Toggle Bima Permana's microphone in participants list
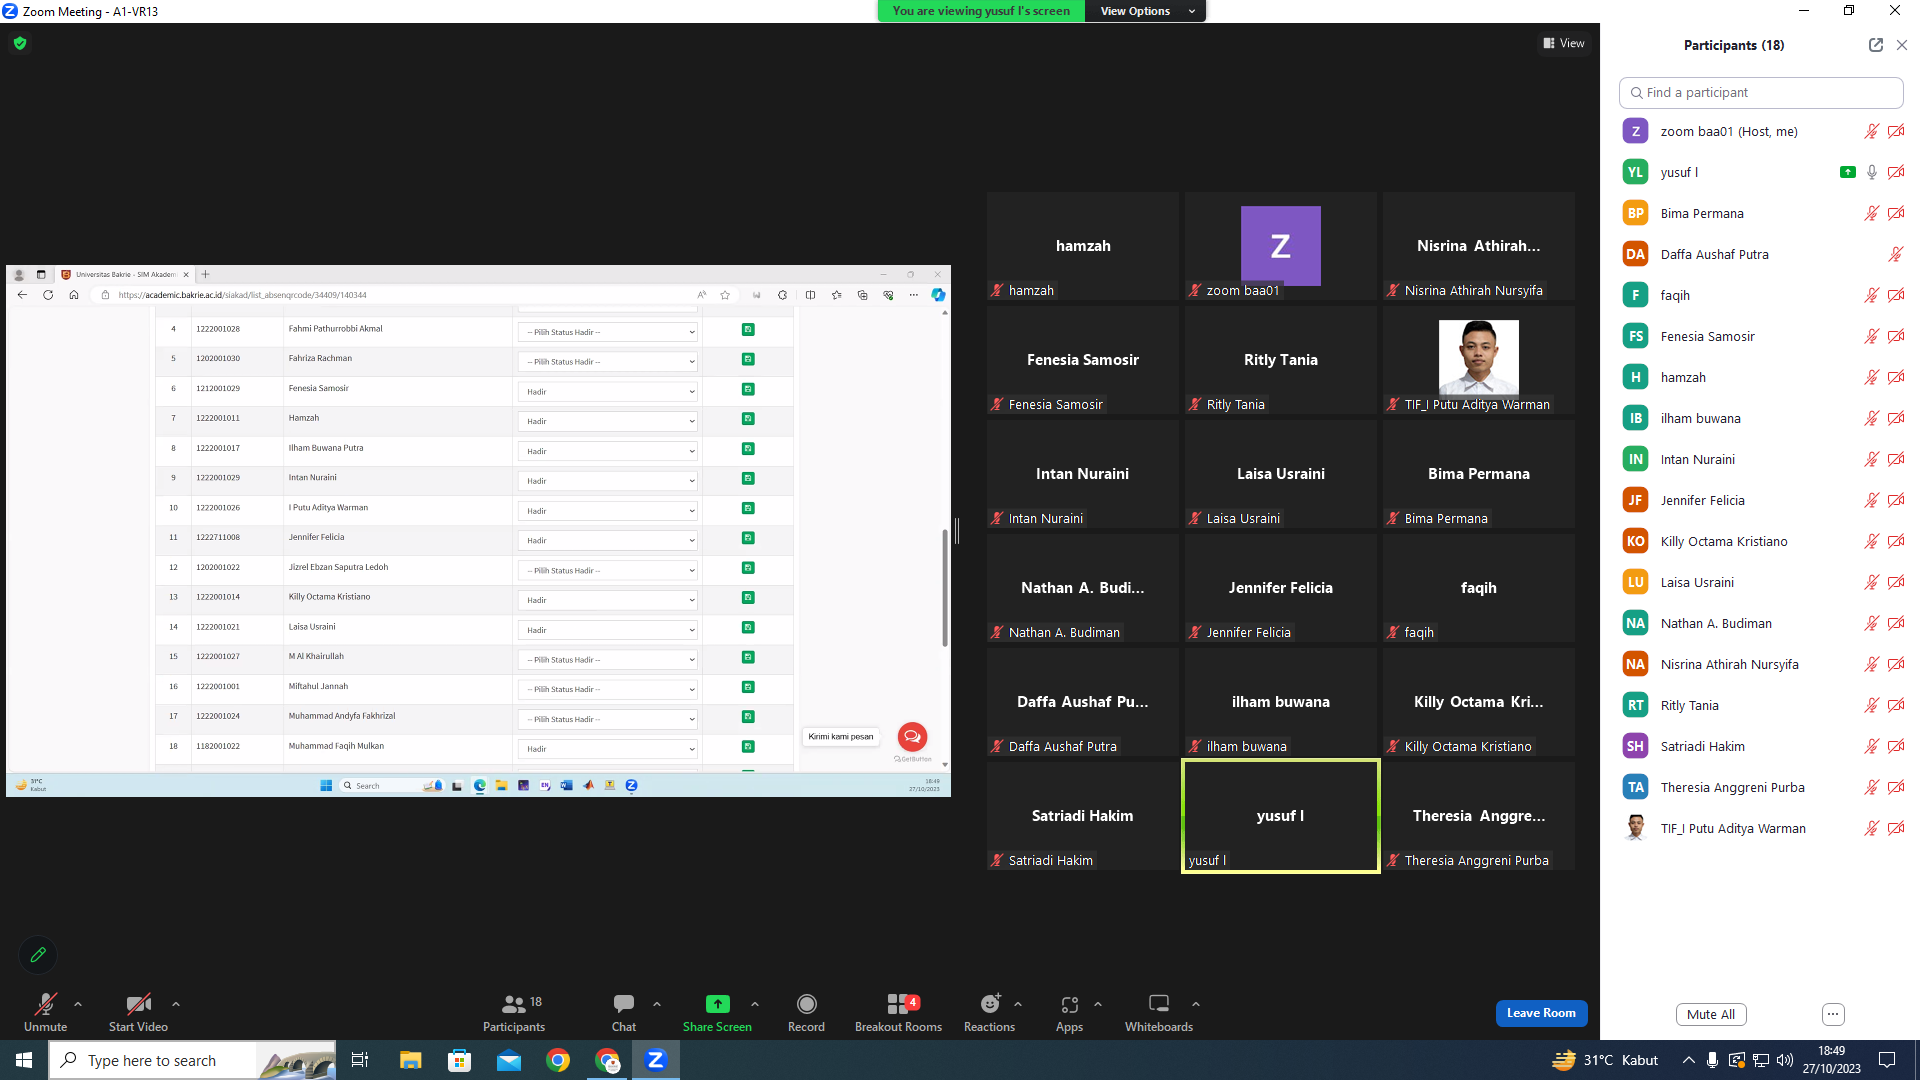The width and height of the screenshot is (1920, 1080). [x=1871, y=213]
